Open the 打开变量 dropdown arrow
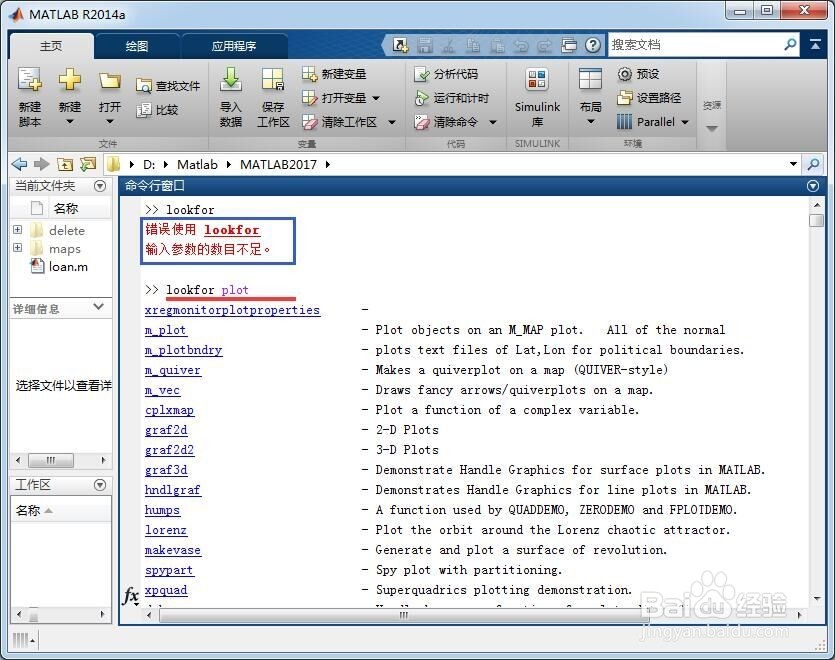The height and width of the screenshot is (660, 835). pos(376,98)
